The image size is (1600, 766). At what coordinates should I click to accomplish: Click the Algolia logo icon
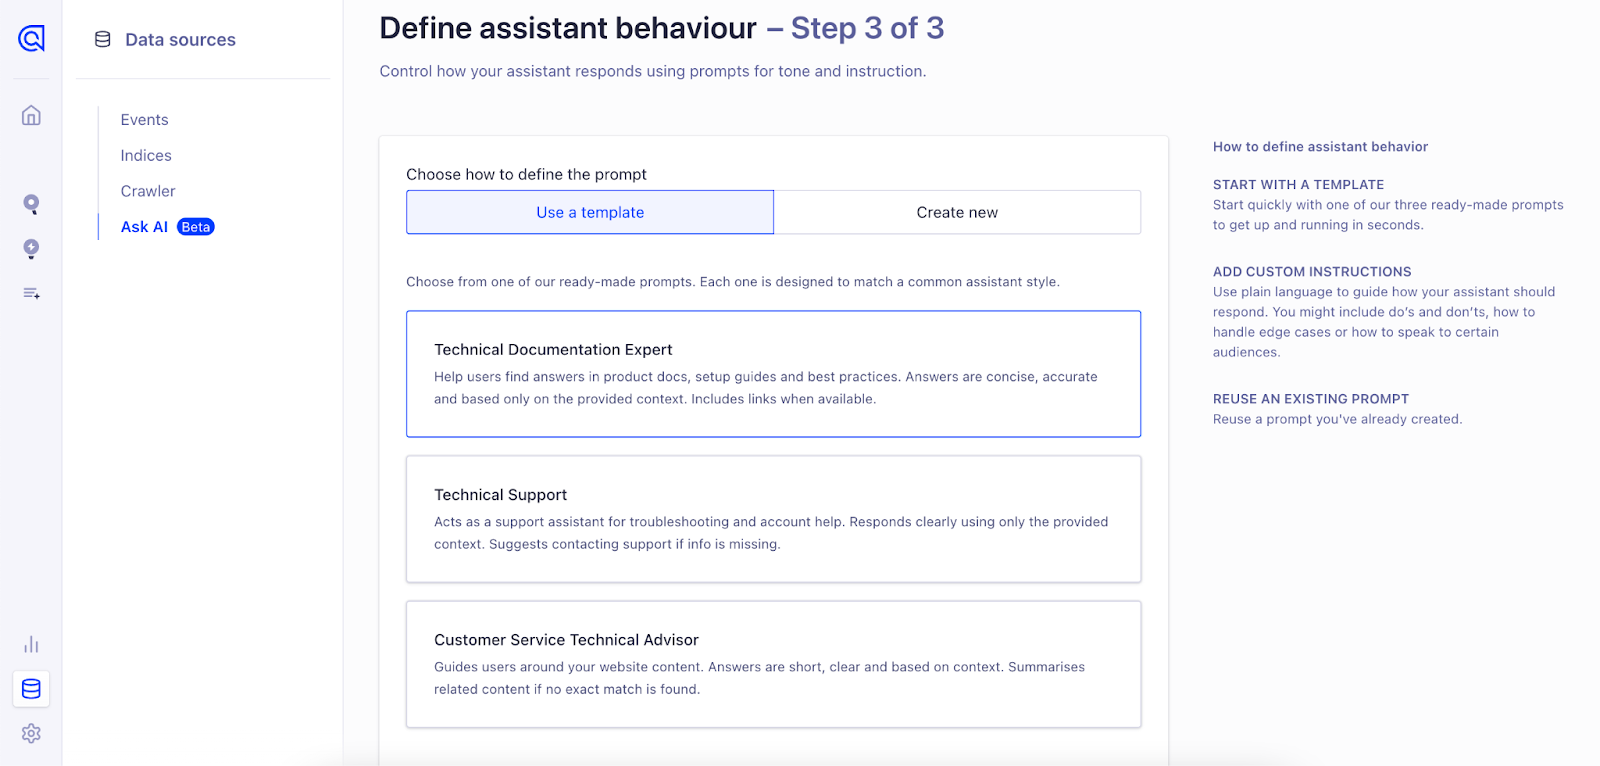tap(31, 39)
